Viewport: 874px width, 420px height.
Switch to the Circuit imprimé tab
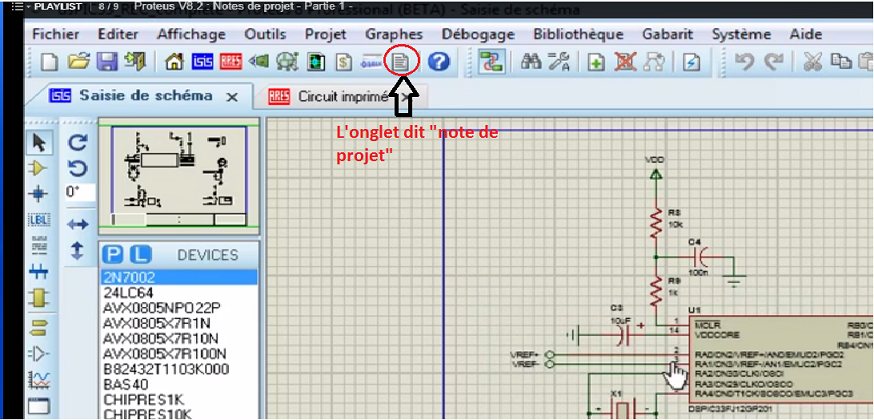343,97
